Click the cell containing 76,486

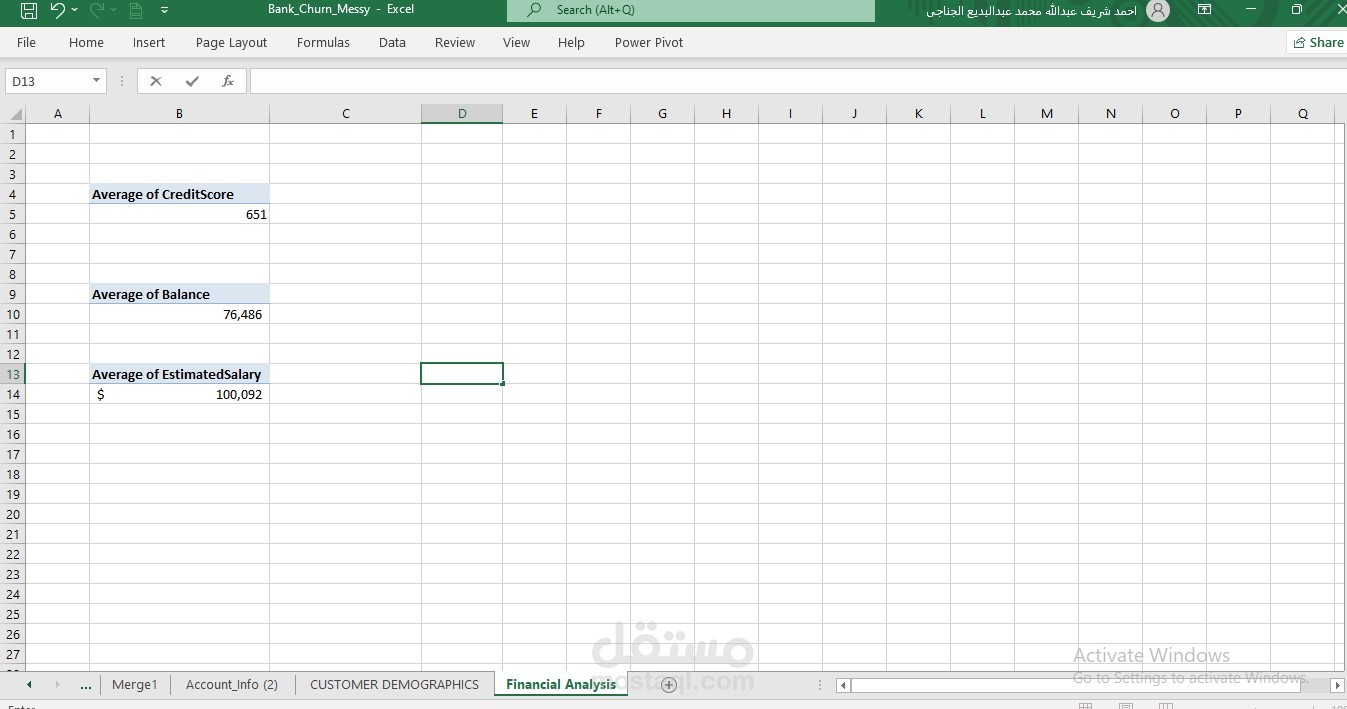[179, 314]
